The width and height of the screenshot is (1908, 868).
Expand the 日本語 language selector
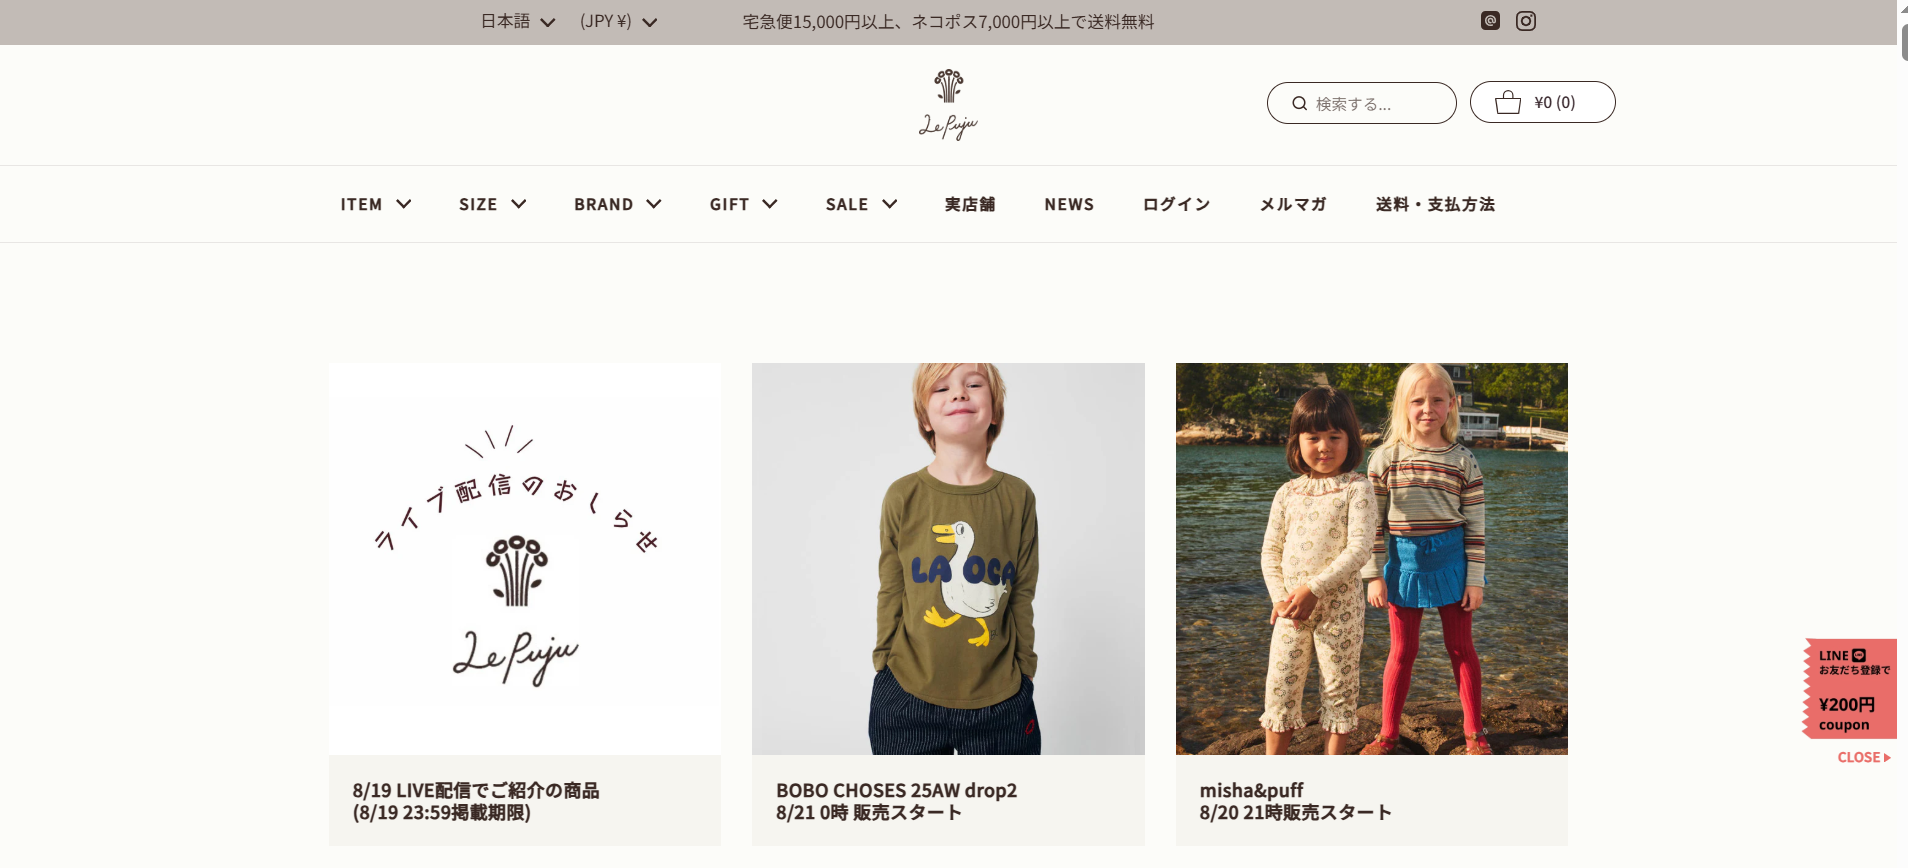coord(517,21)
